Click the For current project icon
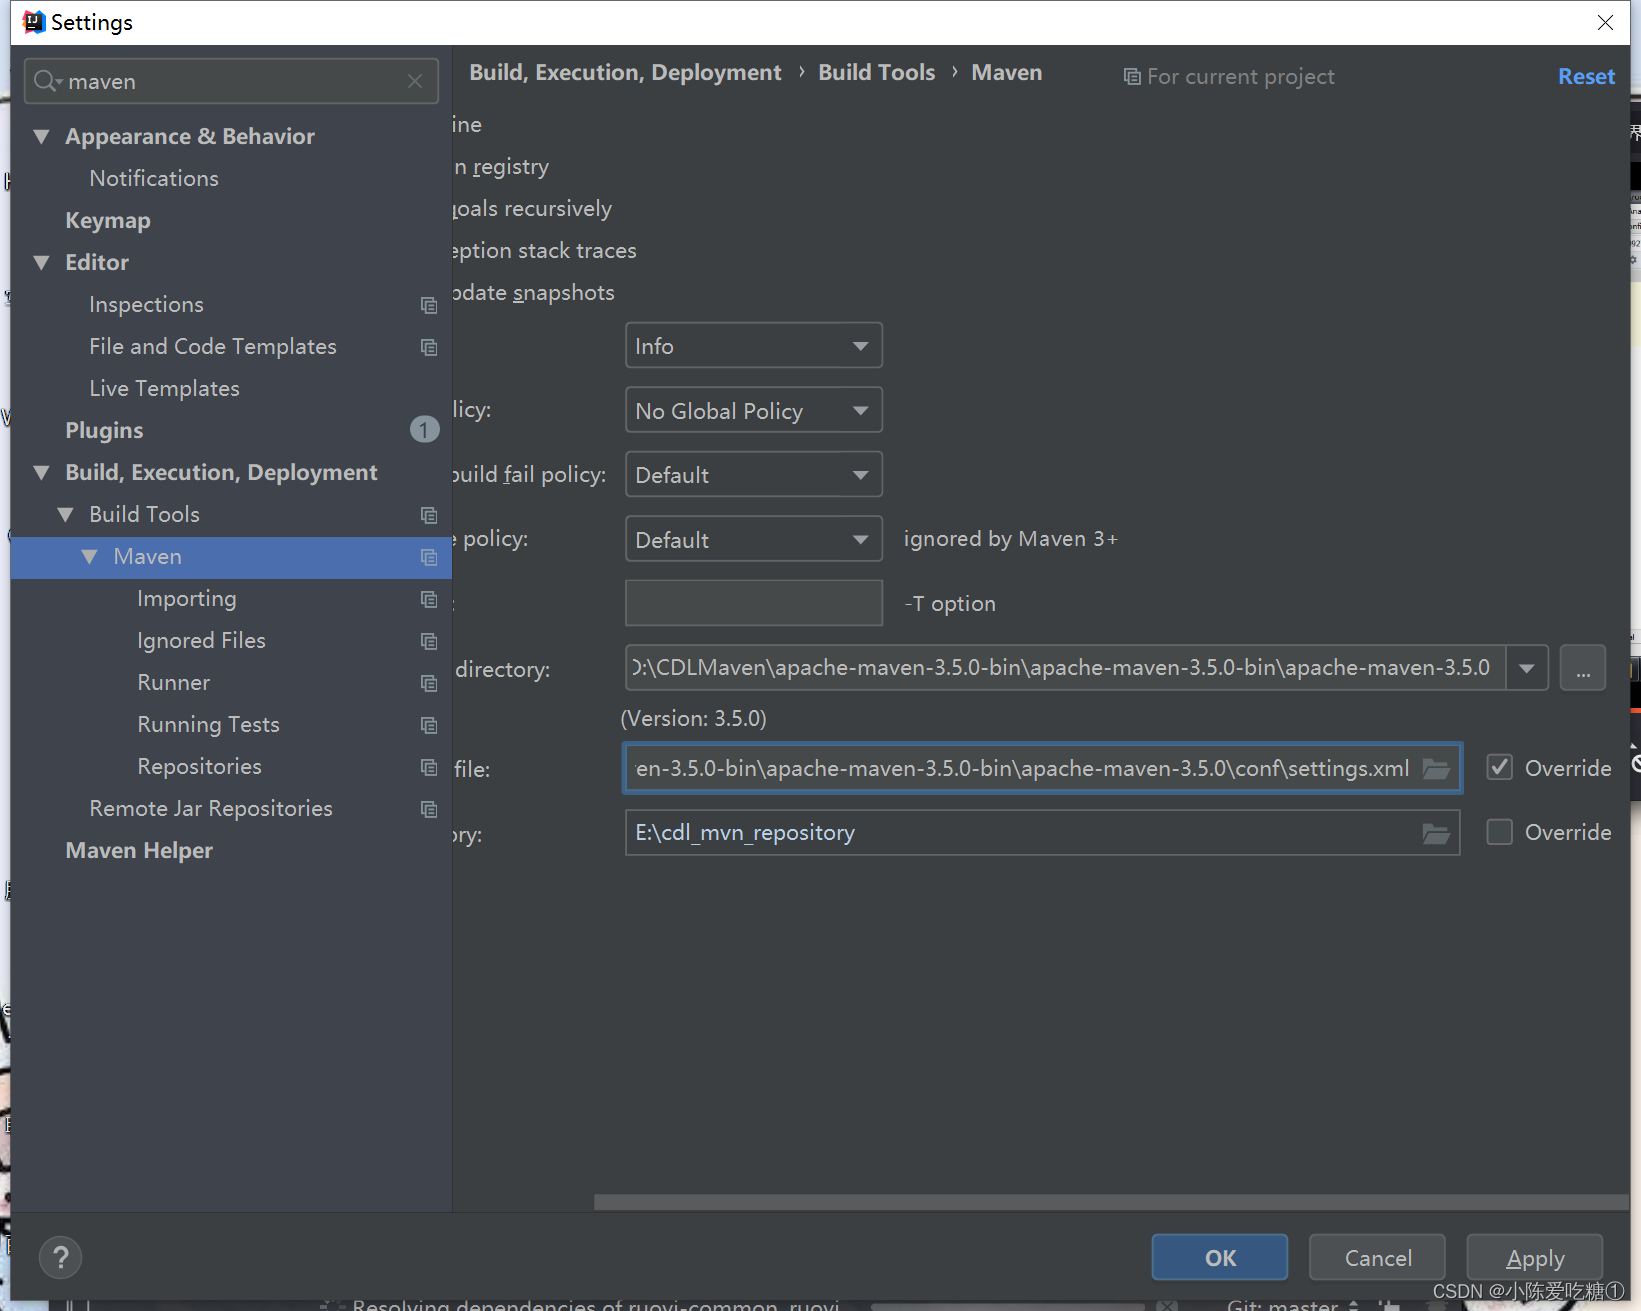The image size is (1641, 1311). coord(1132,77)
